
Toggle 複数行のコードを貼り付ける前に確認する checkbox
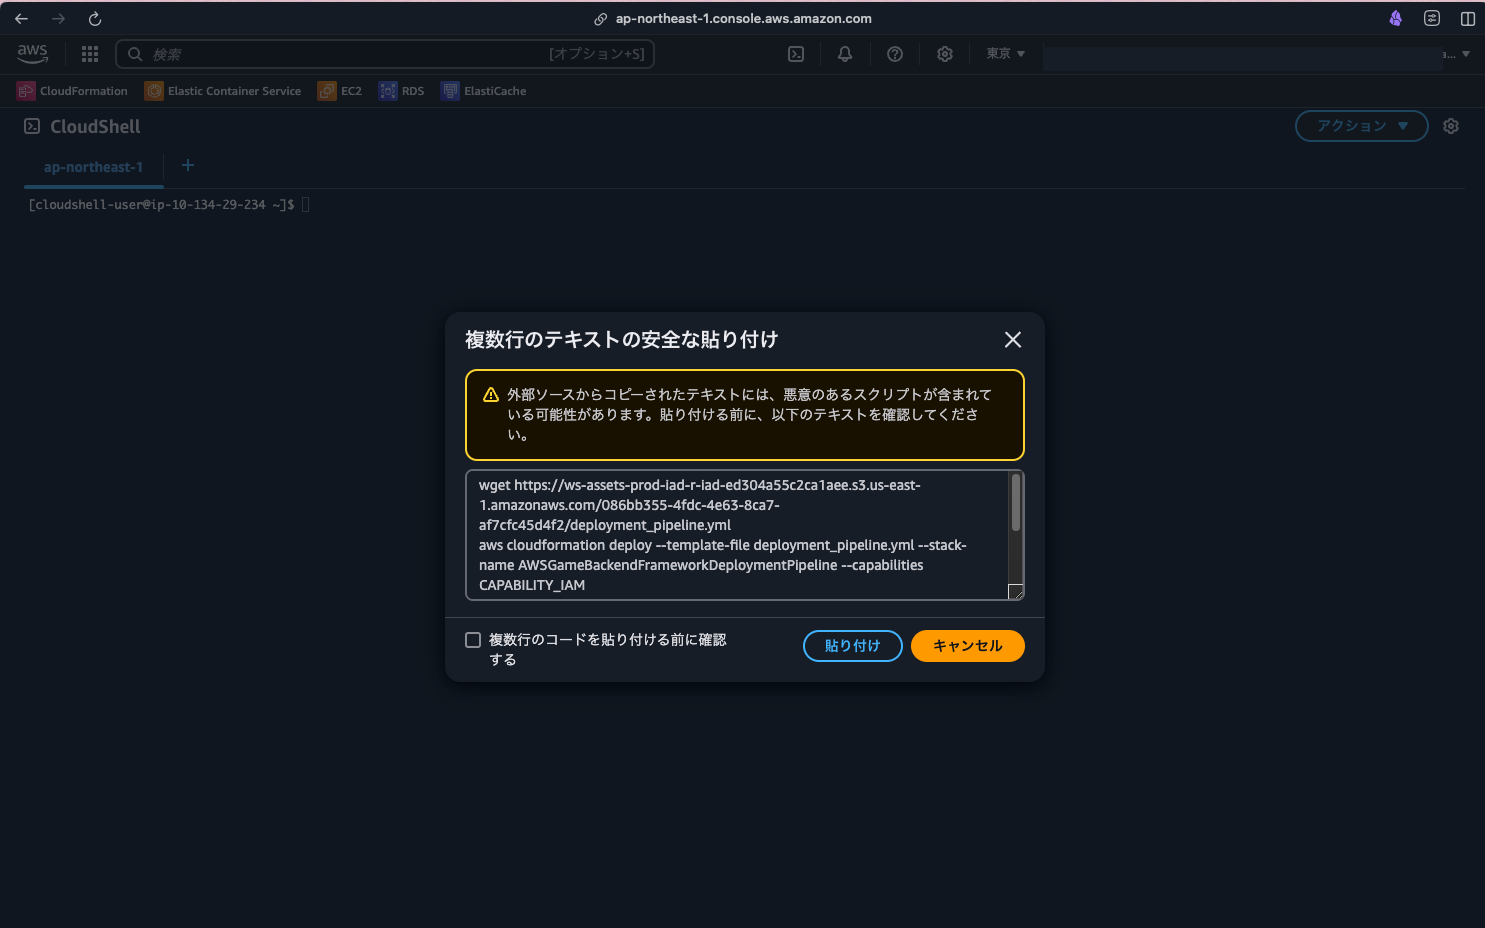[x=473, y=640]
